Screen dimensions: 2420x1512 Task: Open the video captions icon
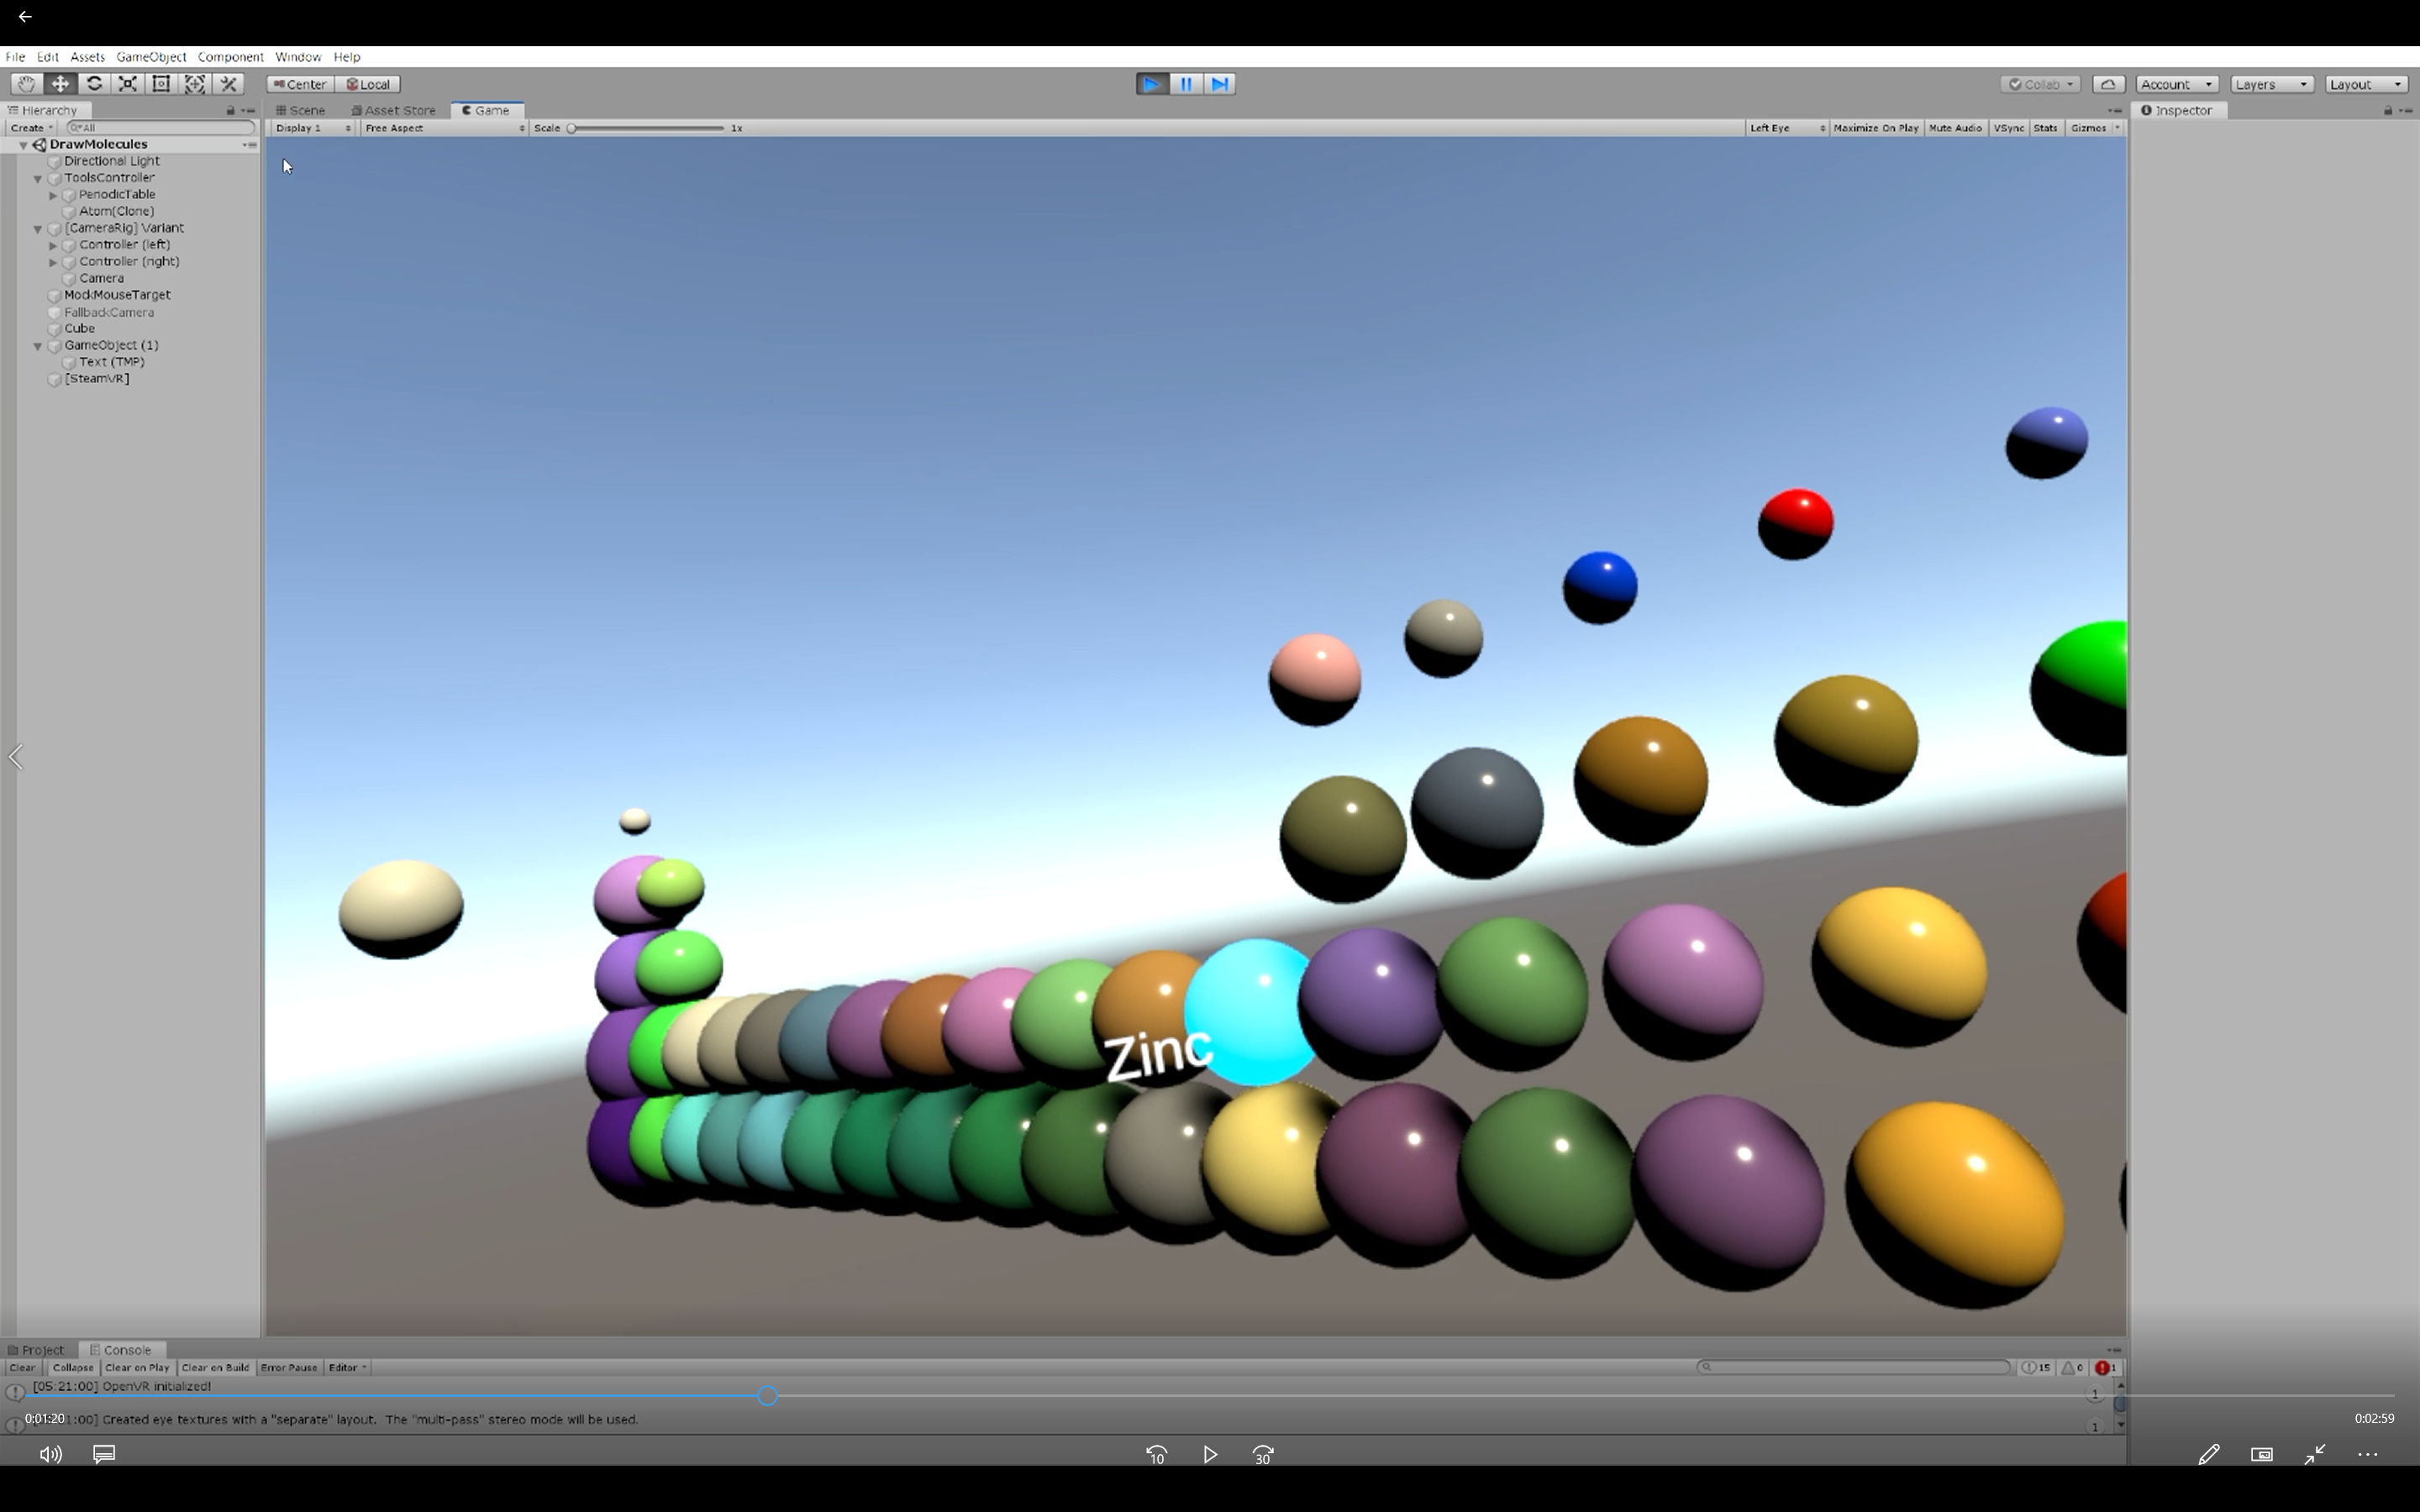[x=104, y=1454]
